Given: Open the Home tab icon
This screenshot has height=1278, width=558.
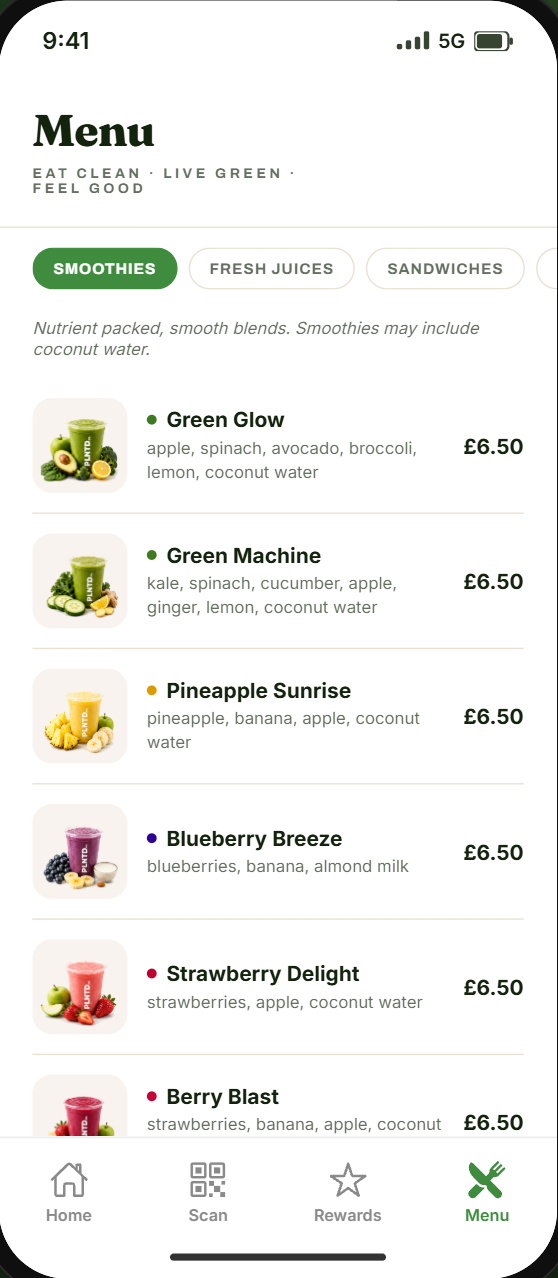Looking at the screenshot, I should (69, 1180).
